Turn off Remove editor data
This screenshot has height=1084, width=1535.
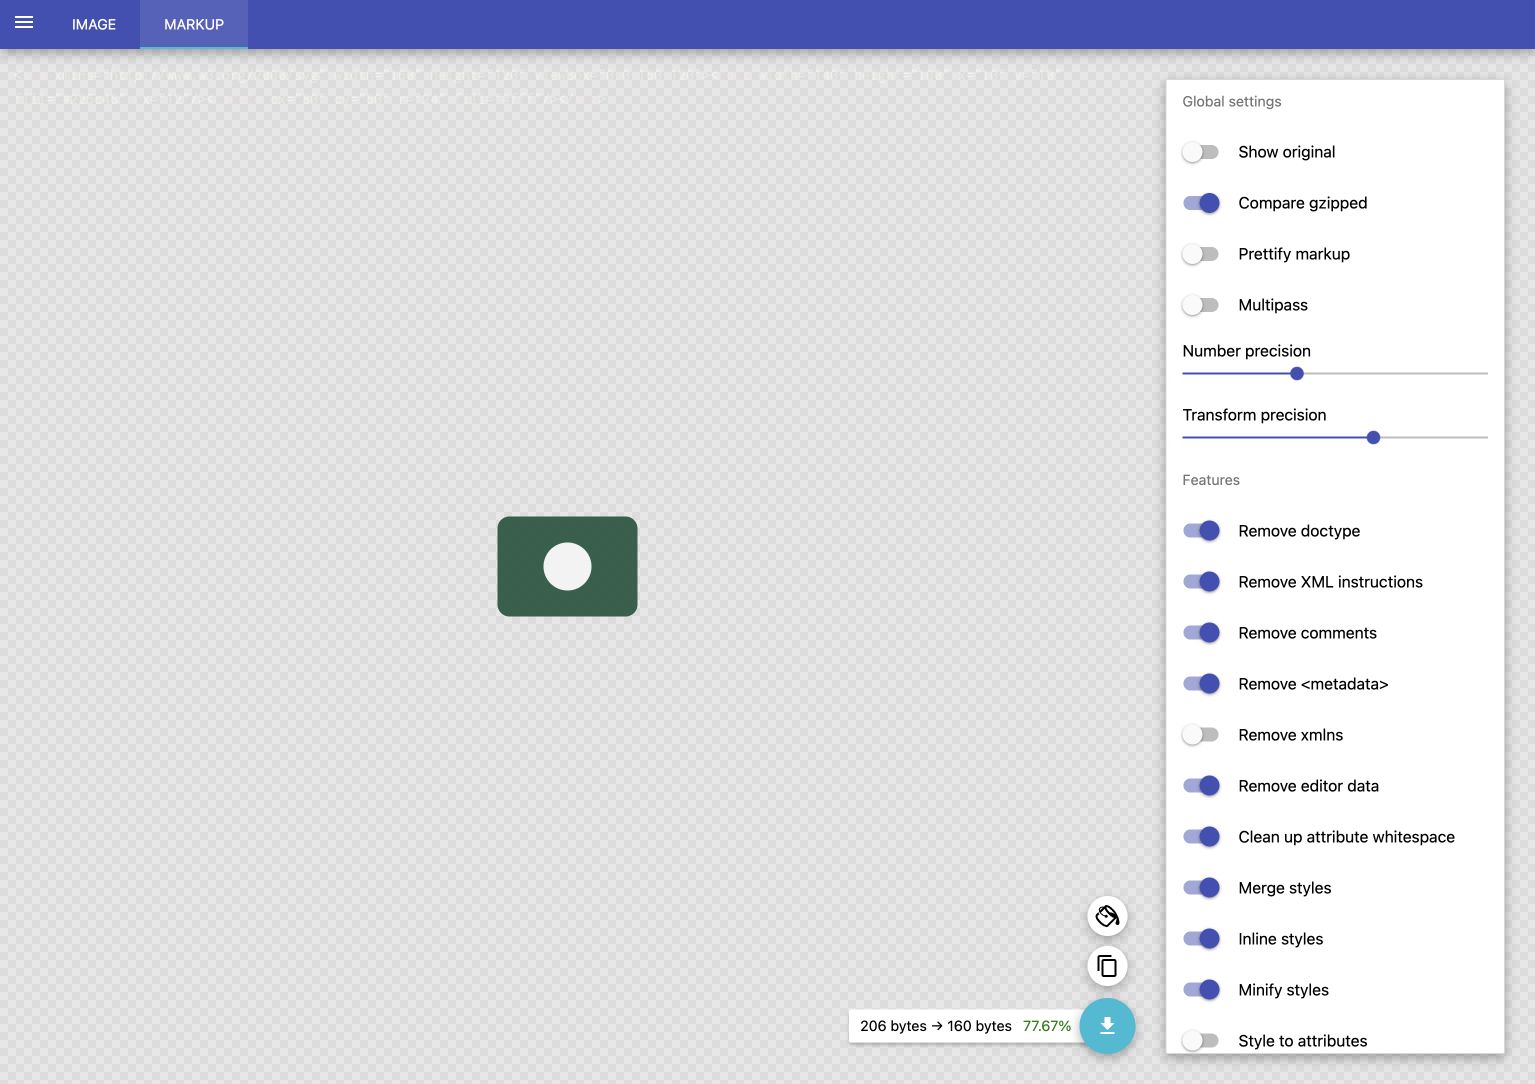[1200, 786]
